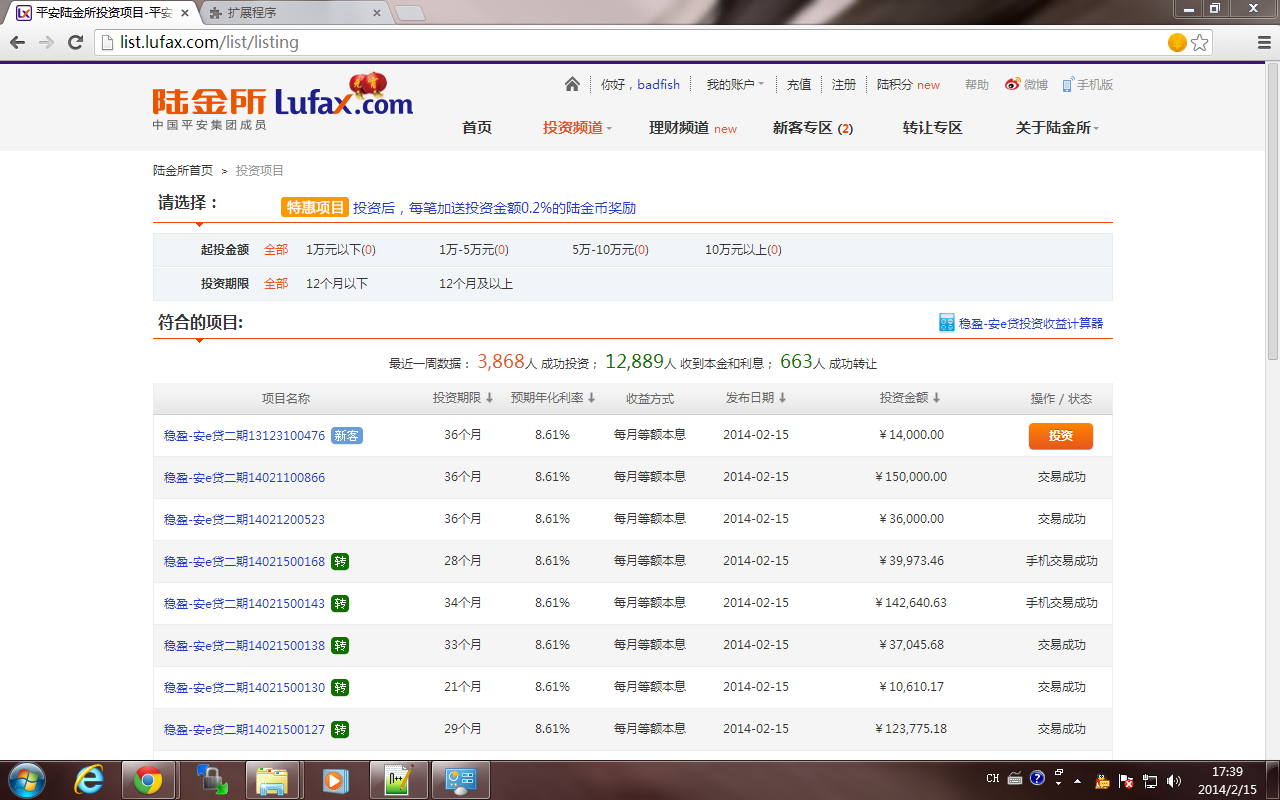
Task: Bookmark this page with the star icon
Action: point(1200,42)
